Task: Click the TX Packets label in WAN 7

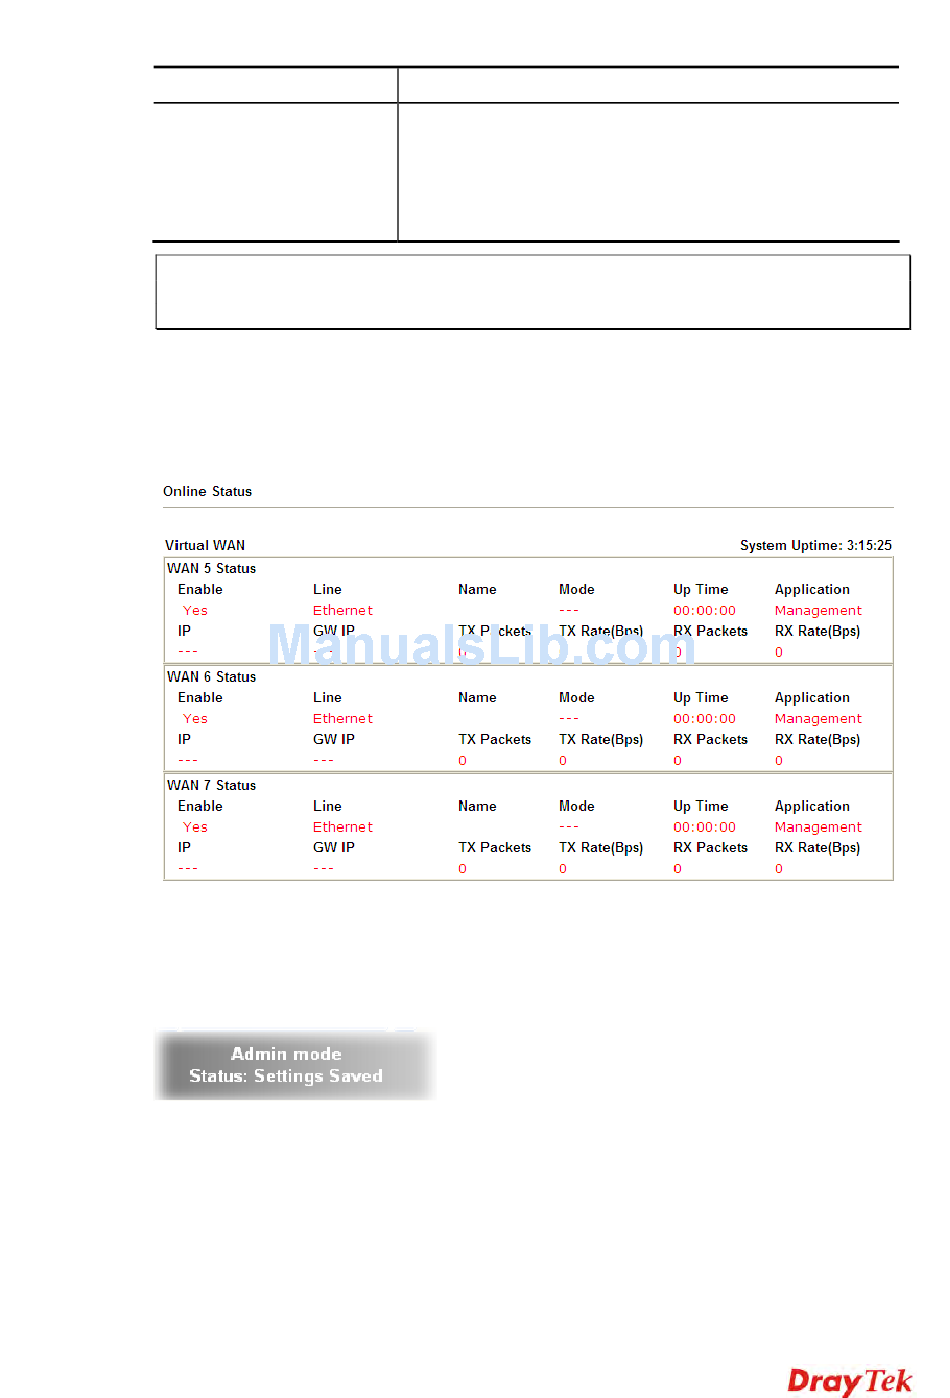Action: click(x=494, y=847)
